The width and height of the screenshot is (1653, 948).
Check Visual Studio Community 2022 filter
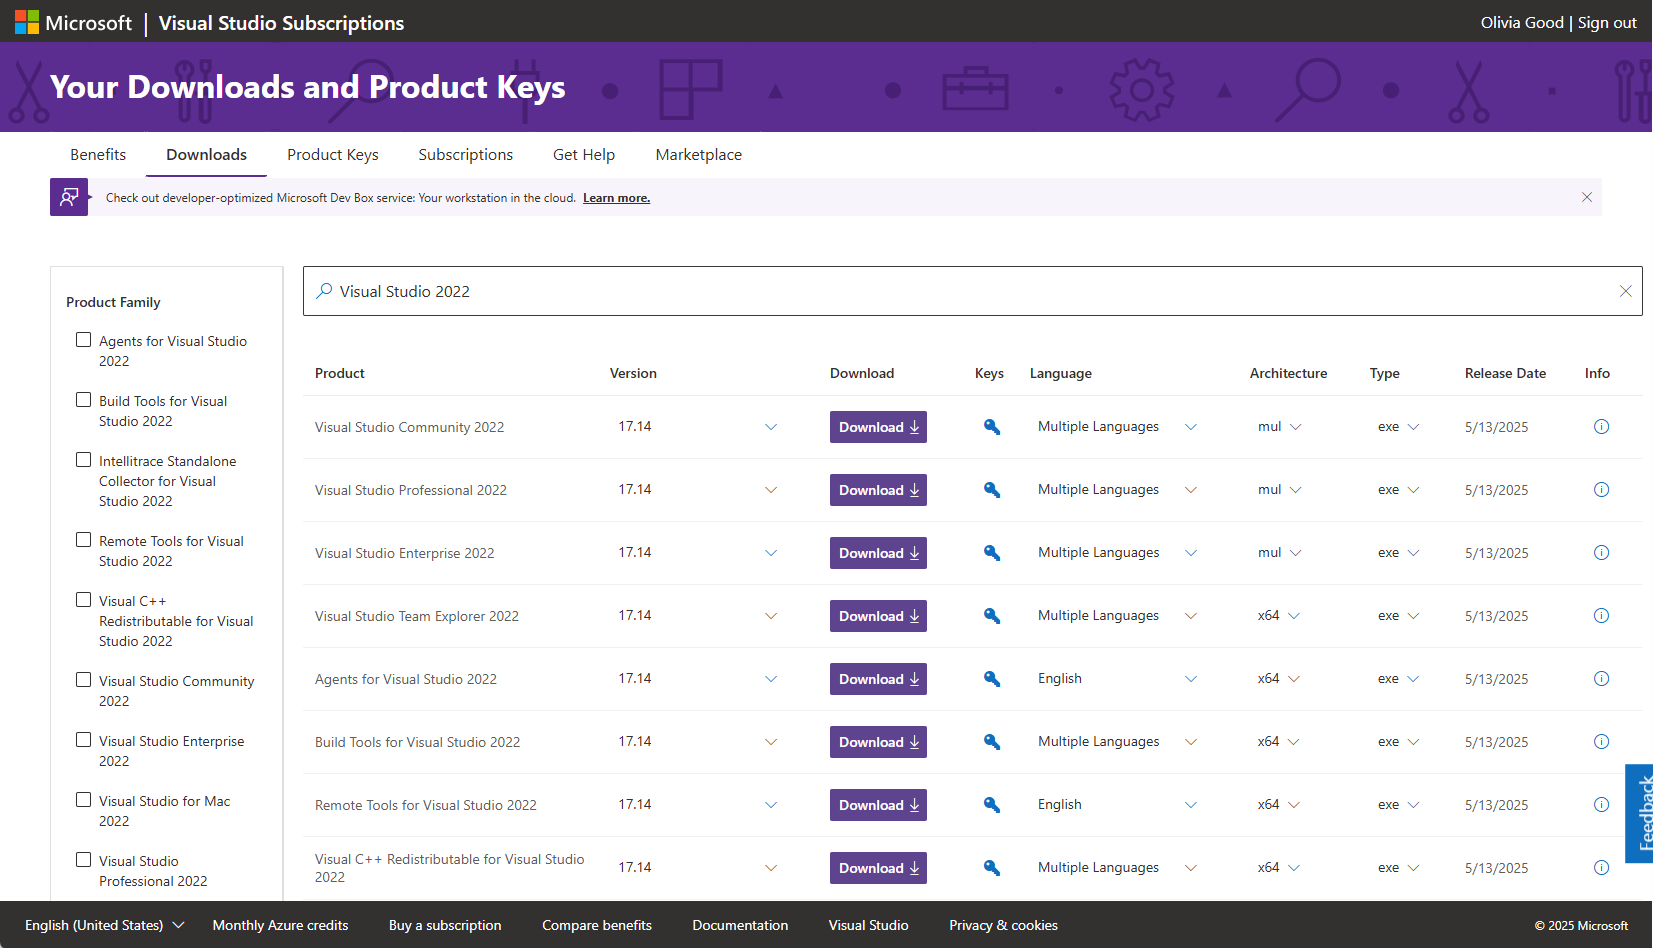coord(84,680)
